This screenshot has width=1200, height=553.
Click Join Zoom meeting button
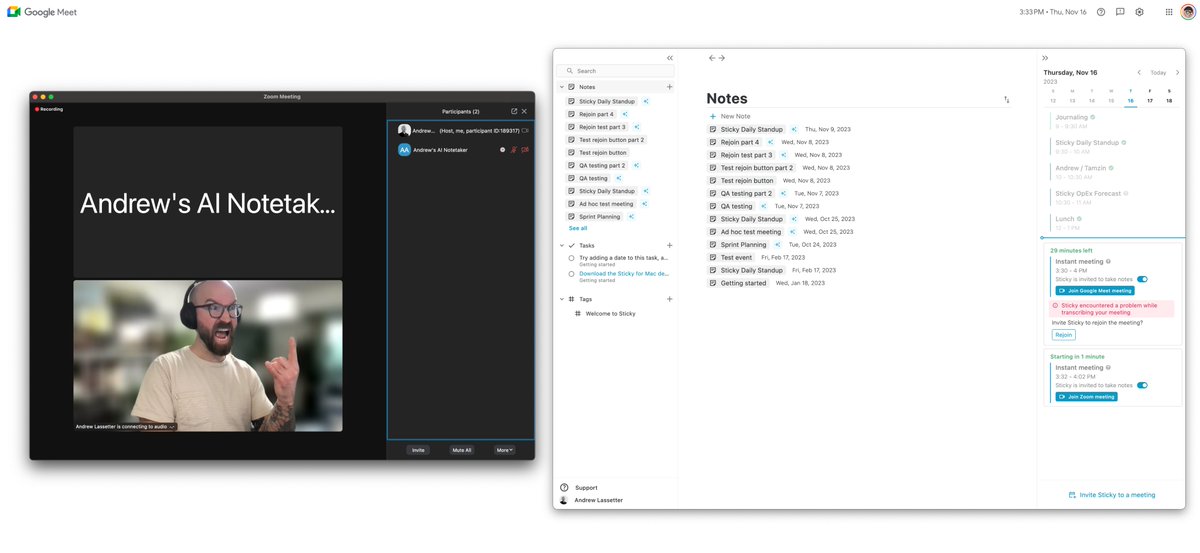[x=1086, y=397]
